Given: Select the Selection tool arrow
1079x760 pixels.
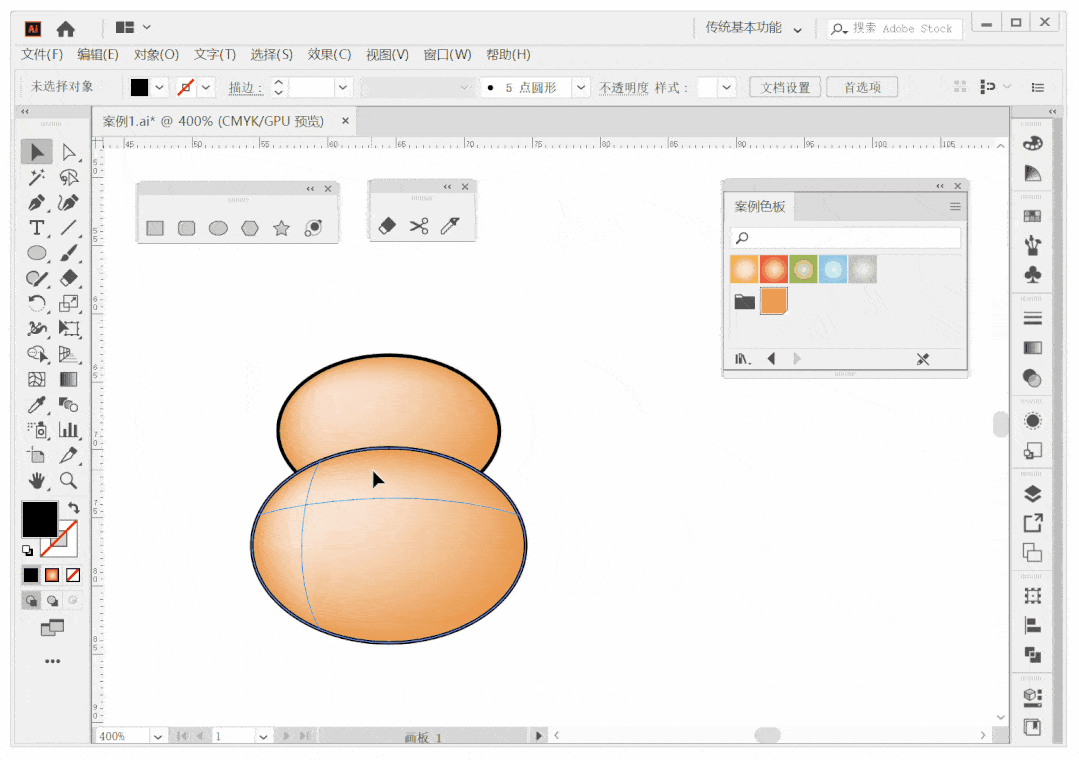Looking at the screenshot, I should tap(36, 152).
